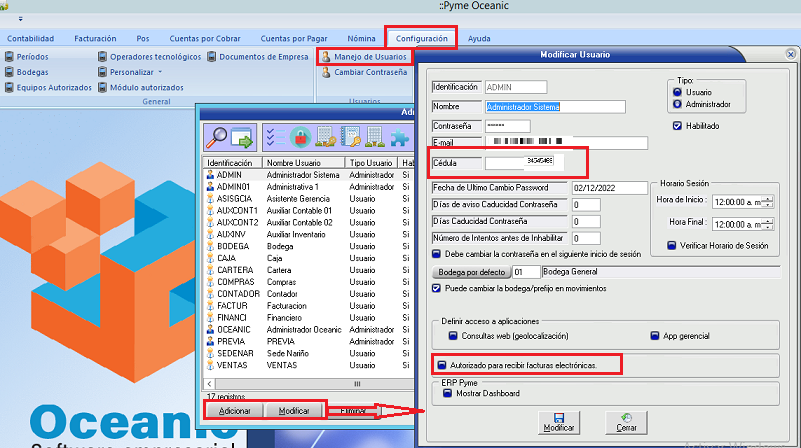The height and width of the screenshot is (448, 801).
Task: Select the Administrador type radio button
Action: 677,104
